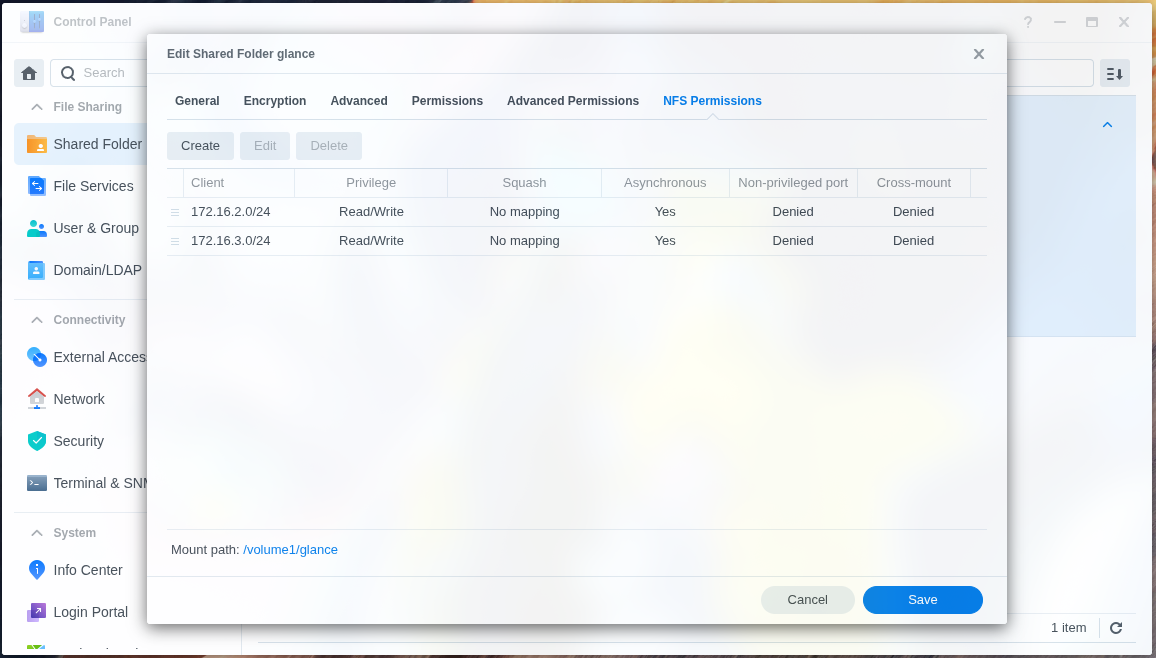Viewport: 1156px width, 658px height.
Task: Click Yes in the 172.16.2.0/24 row
Action: (665, 212)
